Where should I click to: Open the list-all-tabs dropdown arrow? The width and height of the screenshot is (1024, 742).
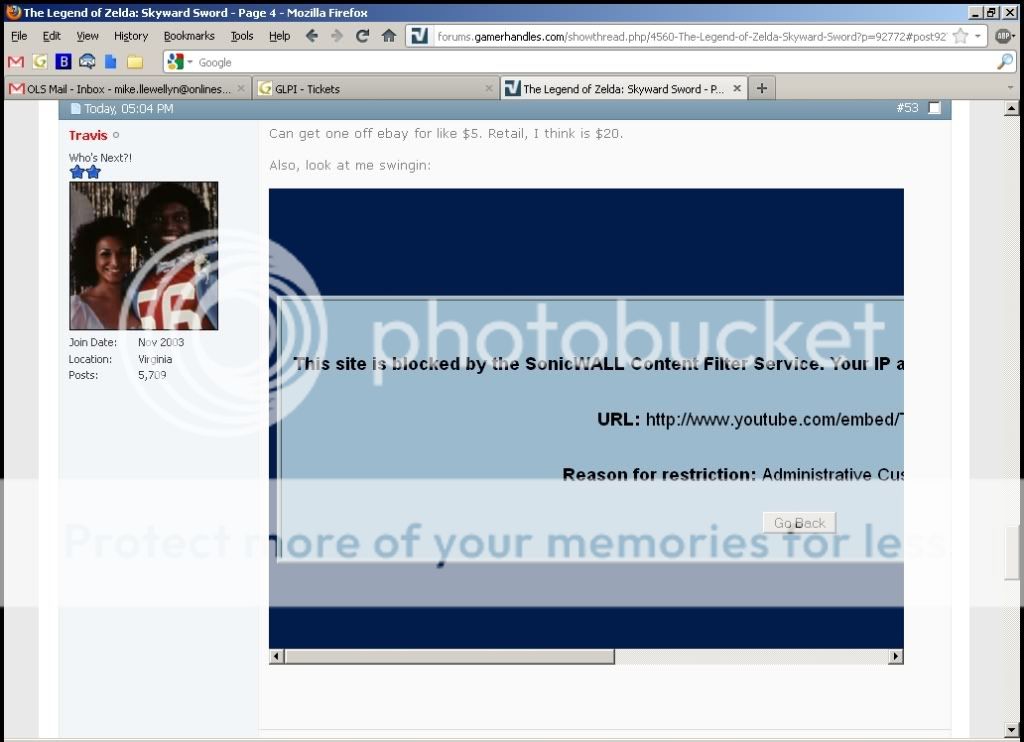click(x=1011, y=88)
